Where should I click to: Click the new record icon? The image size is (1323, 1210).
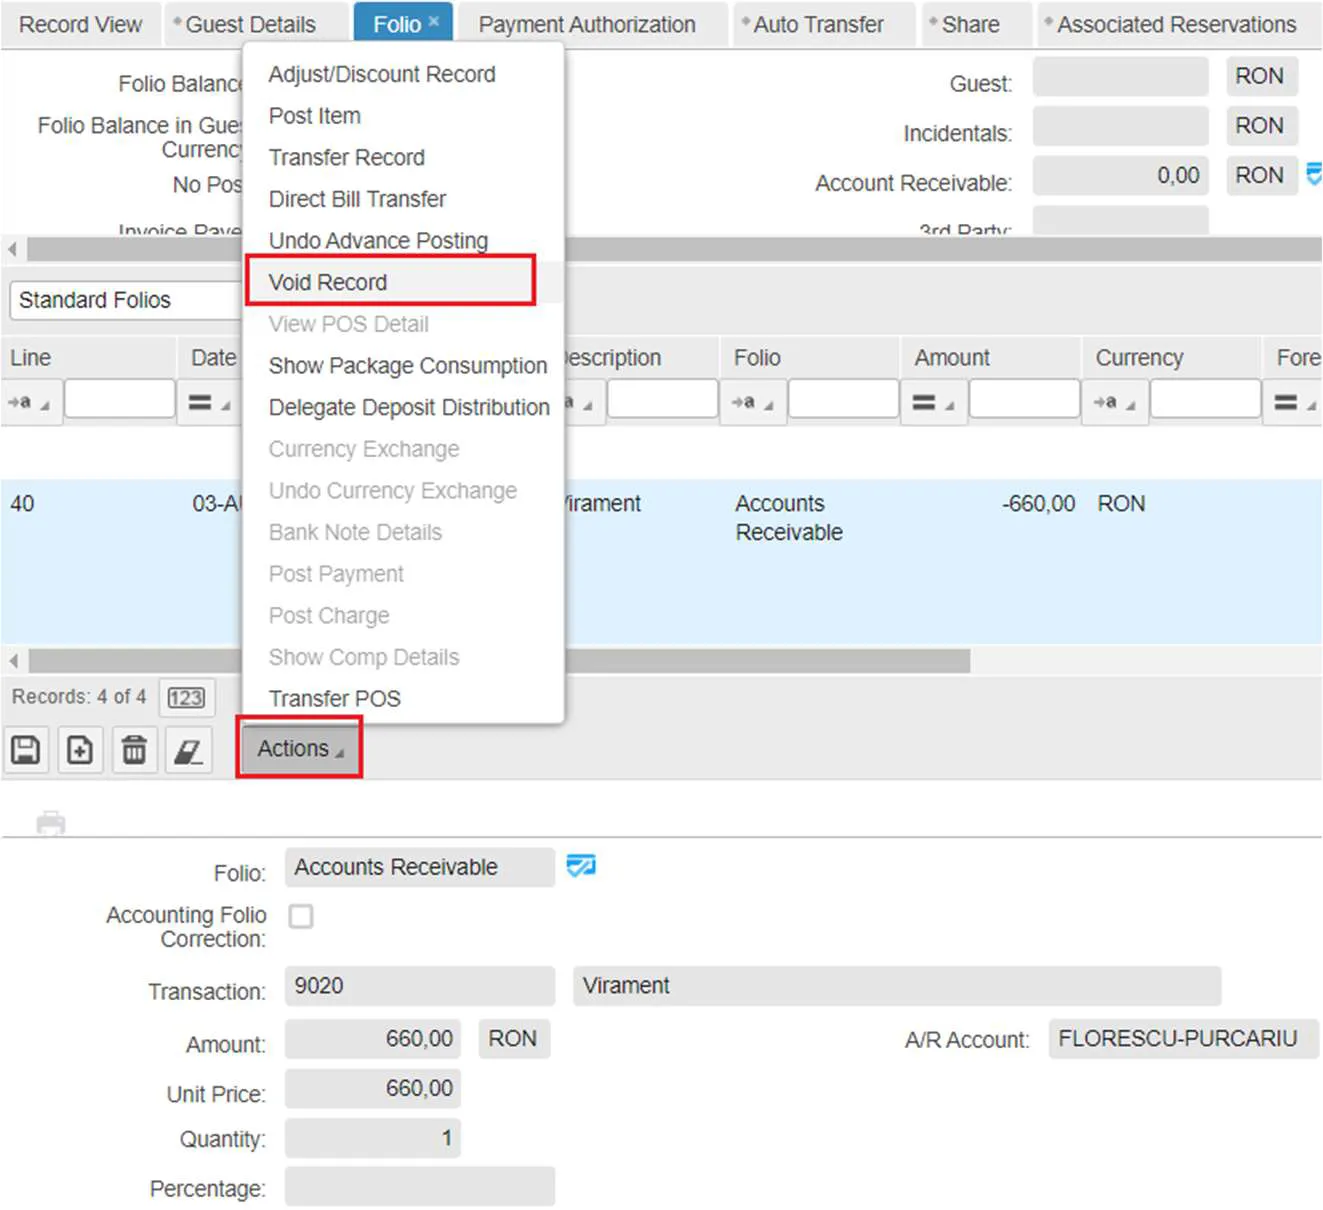click(x=80, y=749)
